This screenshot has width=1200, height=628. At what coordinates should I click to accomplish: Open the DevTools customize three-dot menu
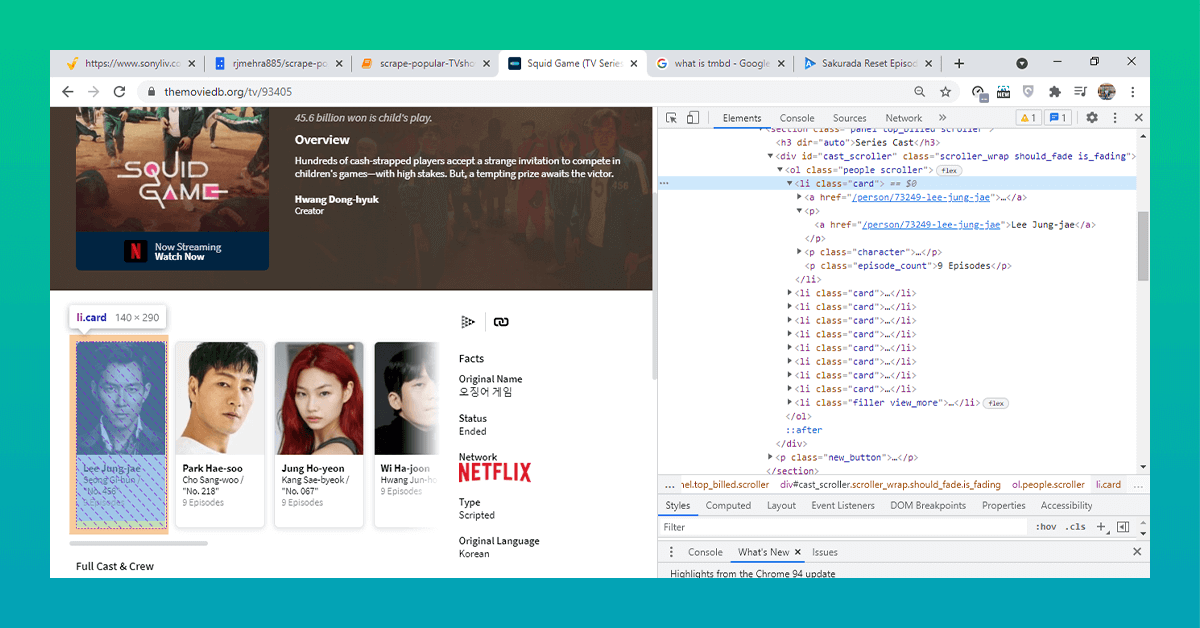pos(1115,118)
